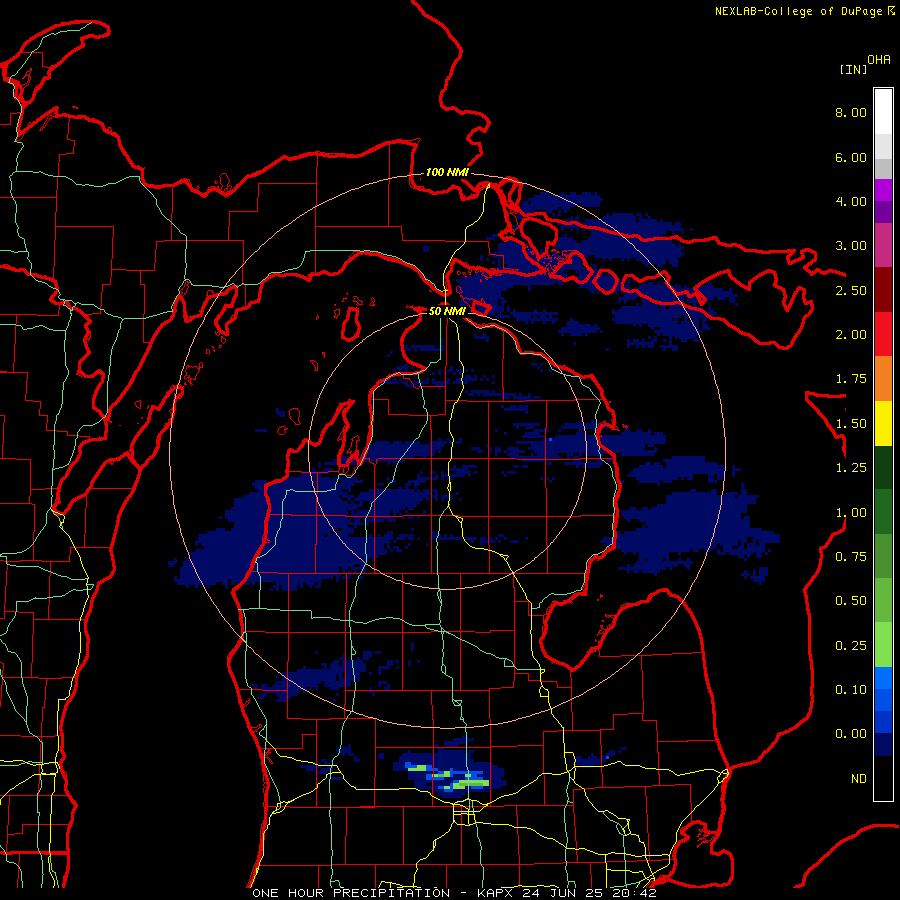Click the 2.00 legend value
900x900 pixels.
pos(851,335)
